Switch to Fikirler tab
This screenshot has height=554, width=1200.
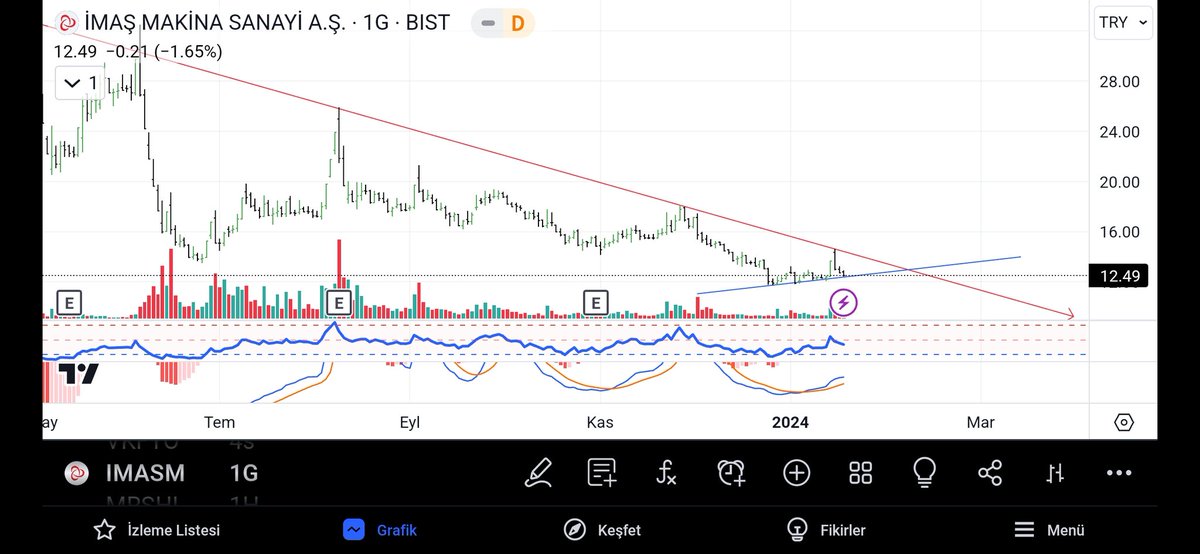pyautogui.click(x=826, y=530)
